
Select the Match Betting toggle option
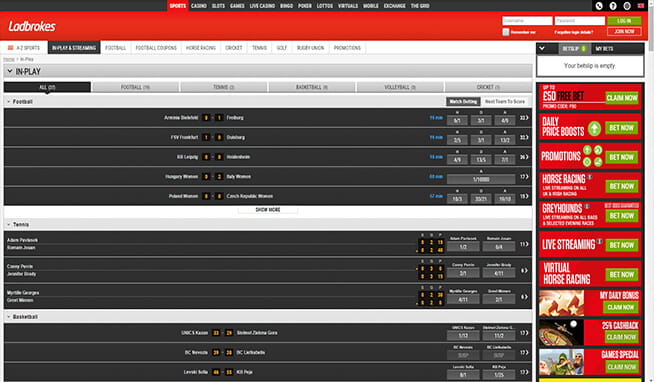click(463, 101)
